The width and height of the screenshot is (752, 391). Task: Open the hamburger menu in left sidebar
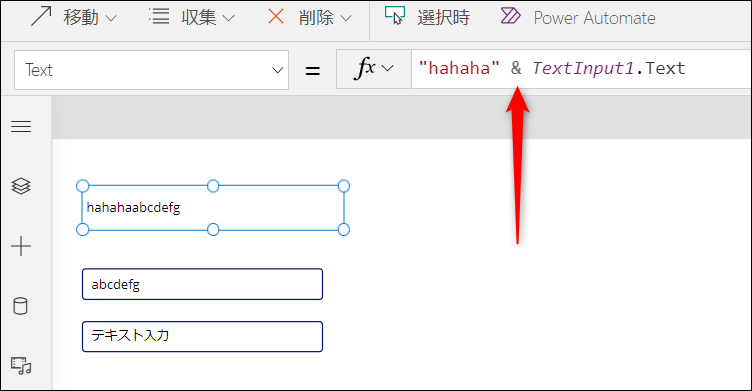[x=21, y=127]
